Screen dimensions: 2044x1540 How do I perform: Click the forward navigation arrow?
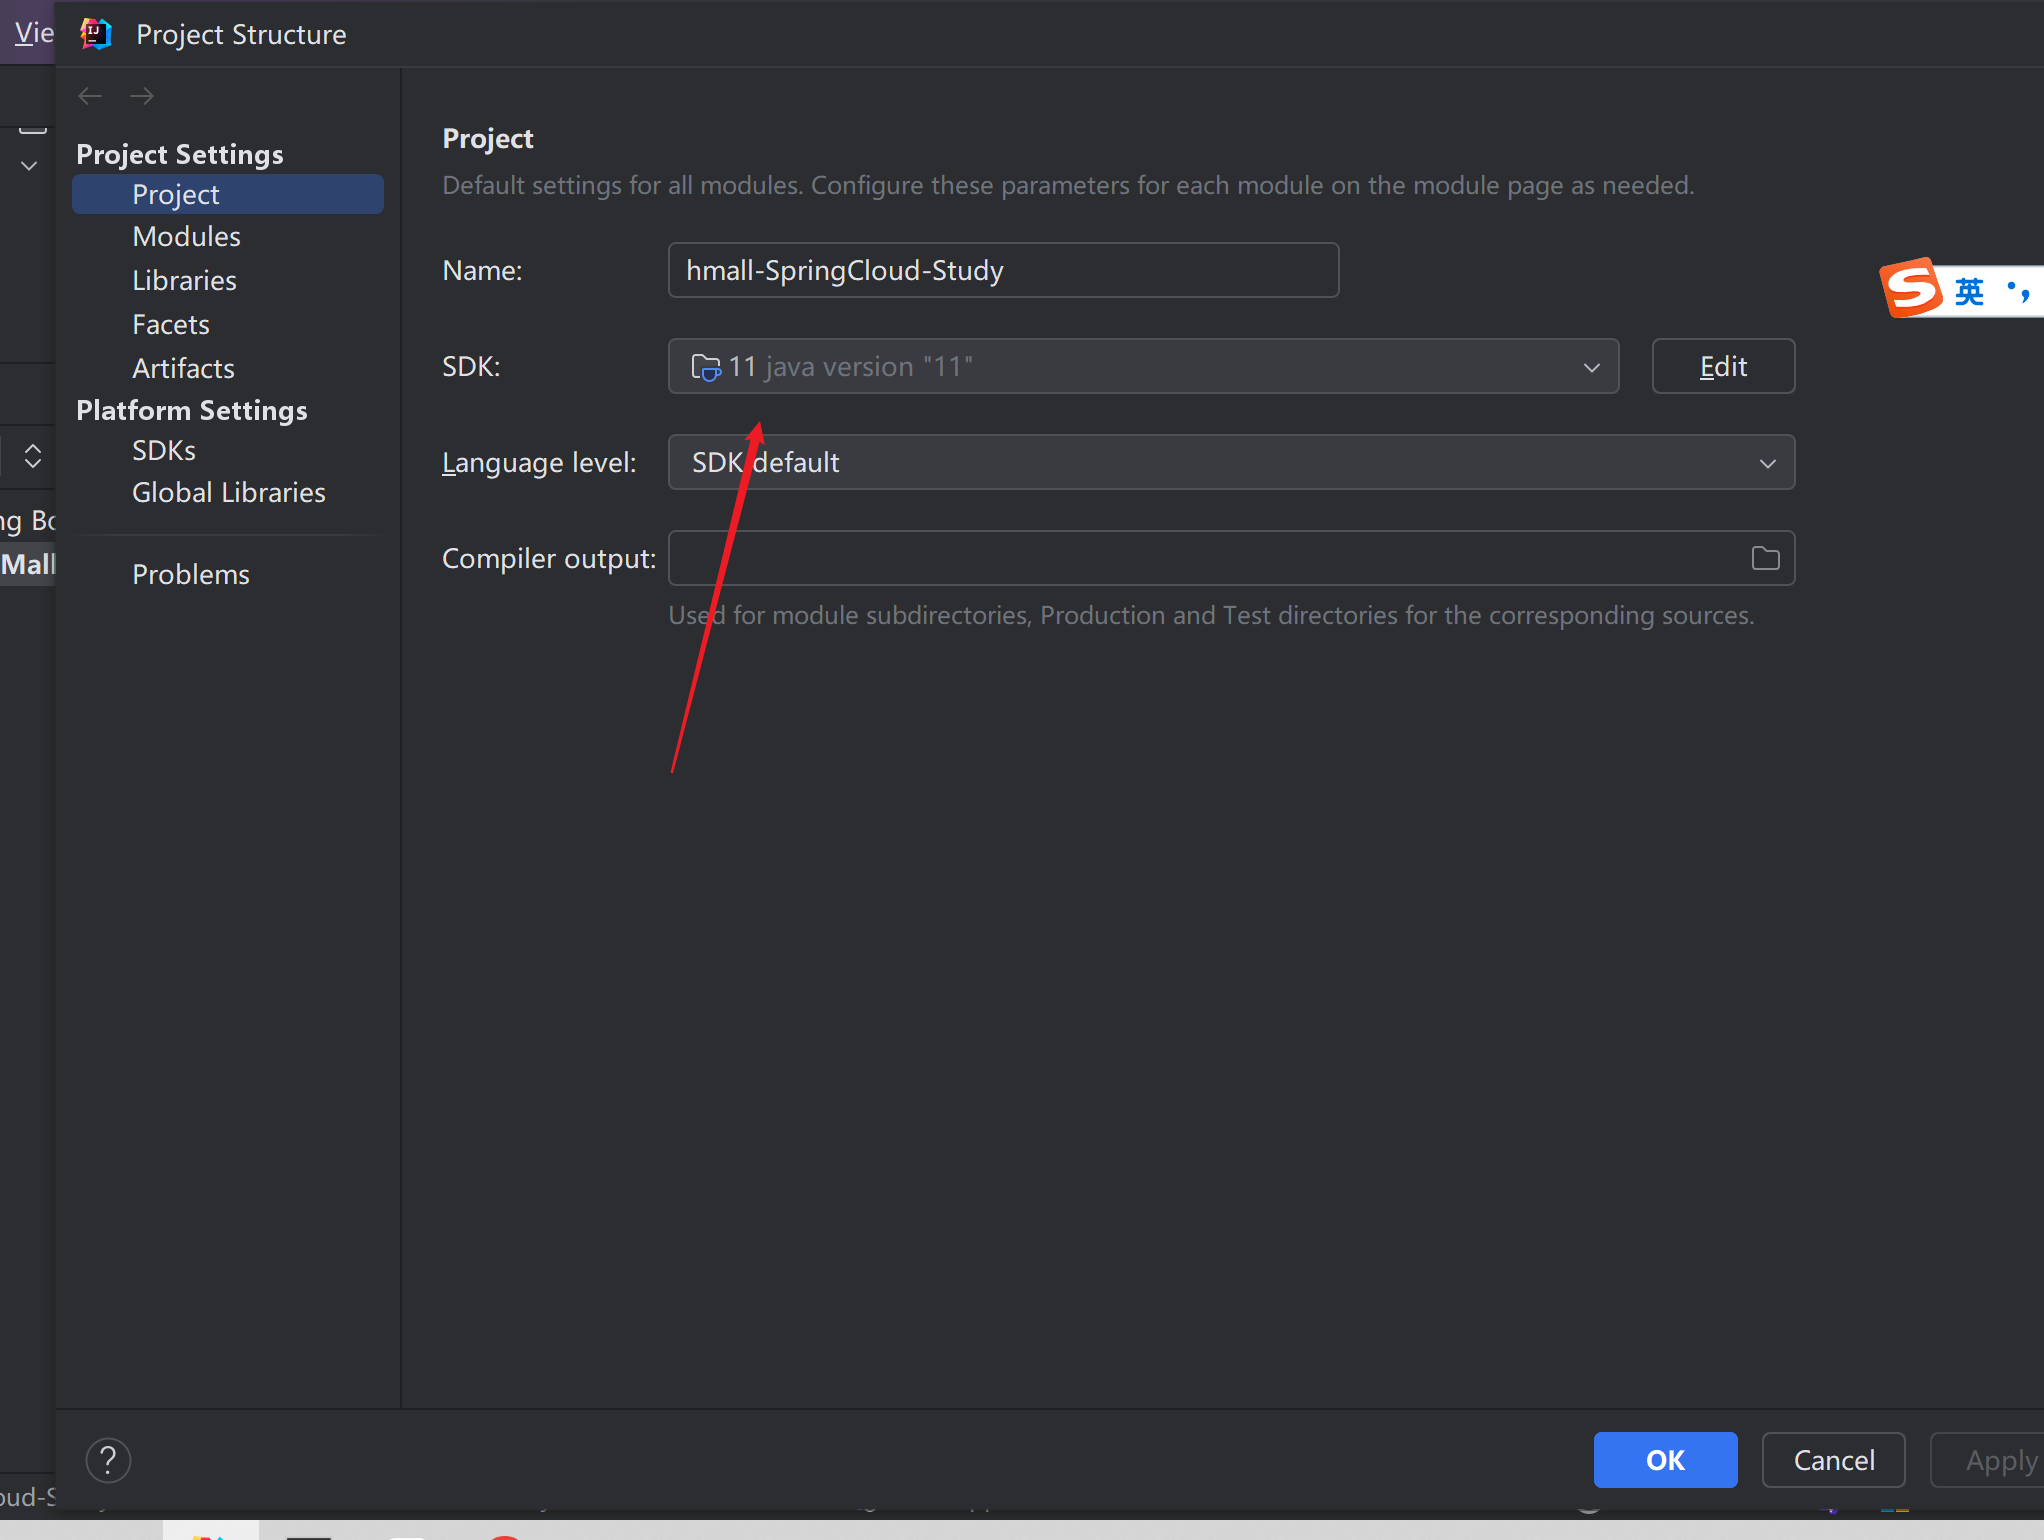pyautogui.click(x=142, y=96)
